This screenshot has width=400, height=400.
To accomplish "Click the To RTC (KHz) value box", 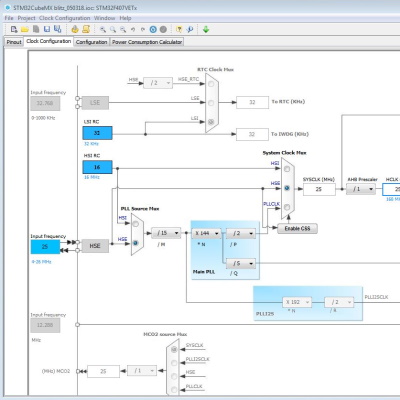I will [x=252, y=102].
